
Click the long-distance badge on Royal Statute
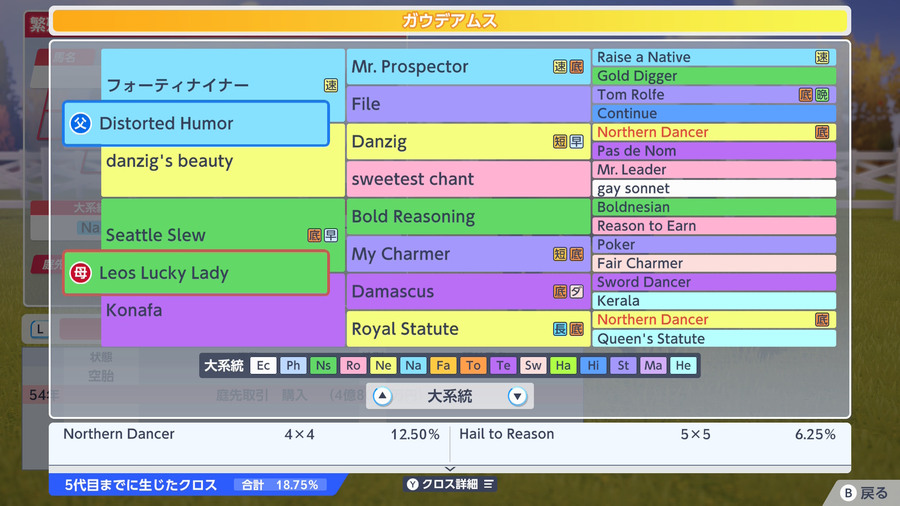click(560, 329)
